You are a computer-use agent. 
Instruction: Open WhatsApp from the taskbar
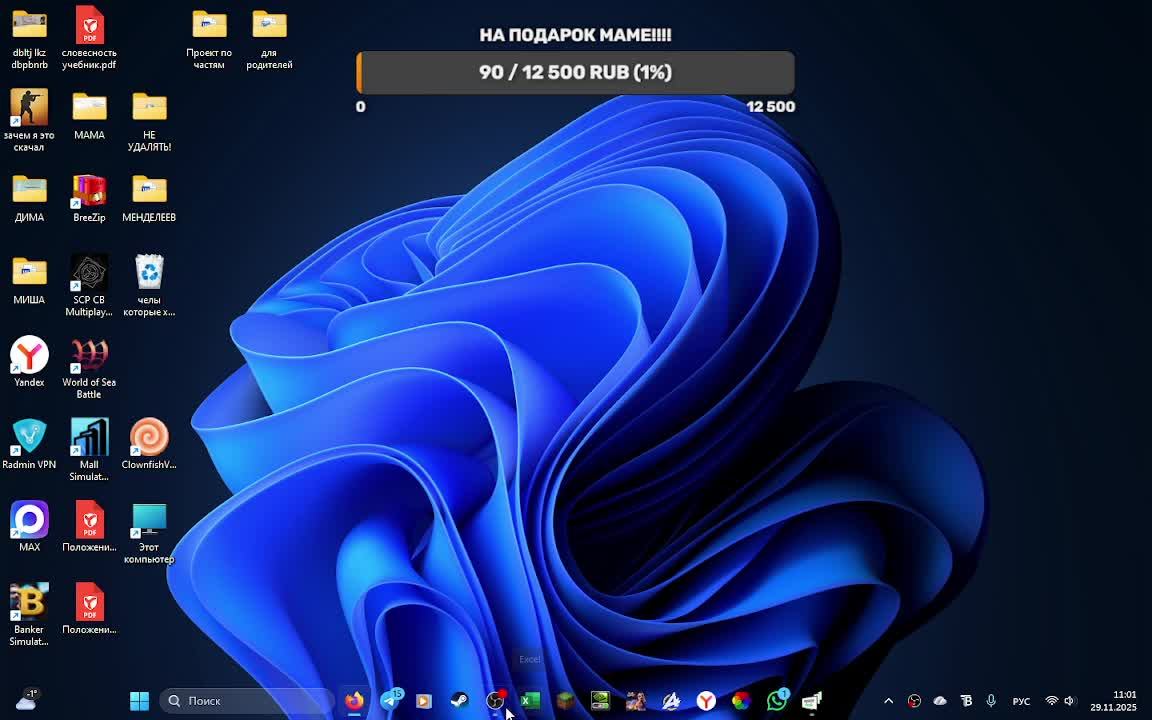coord(777,700)
